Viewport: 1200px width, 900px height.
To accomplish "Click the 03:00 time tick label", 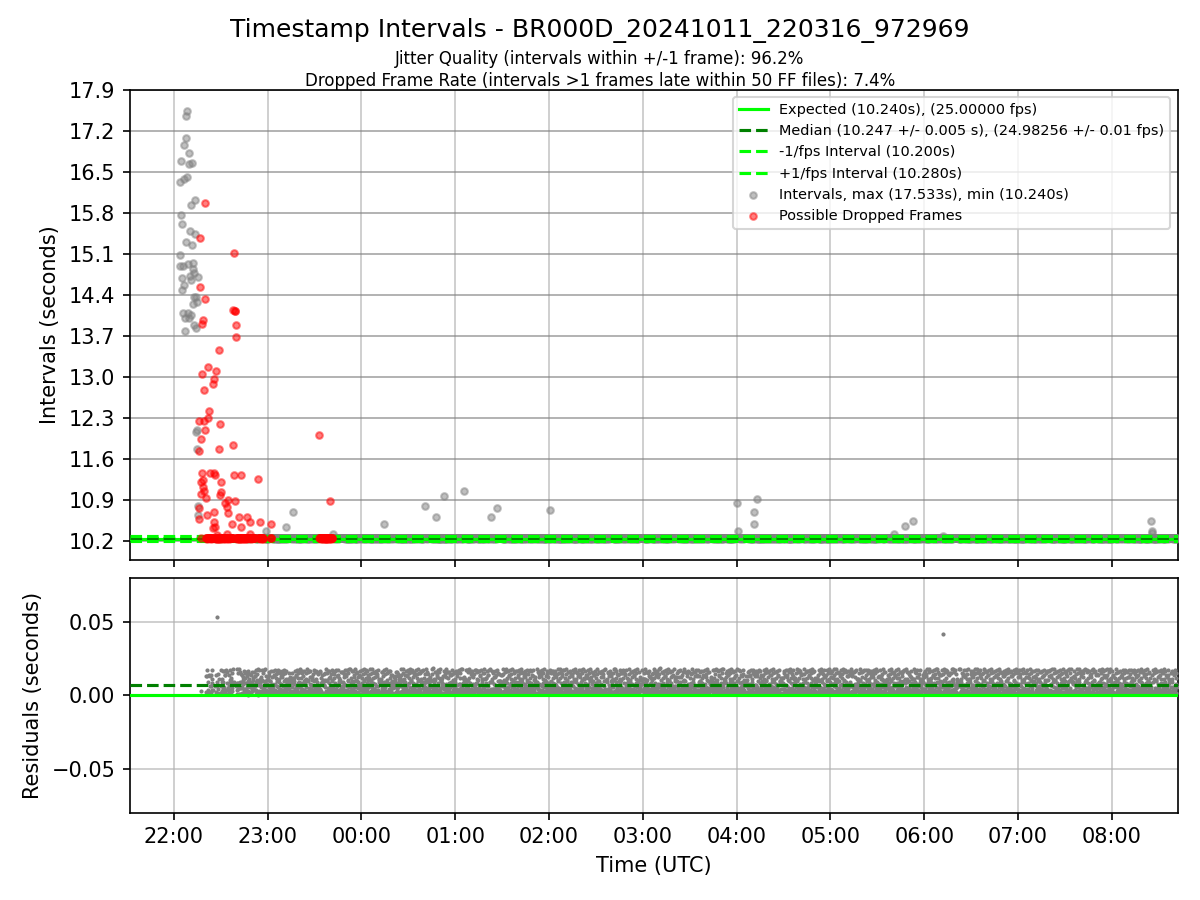I will (x=643, y=835).
